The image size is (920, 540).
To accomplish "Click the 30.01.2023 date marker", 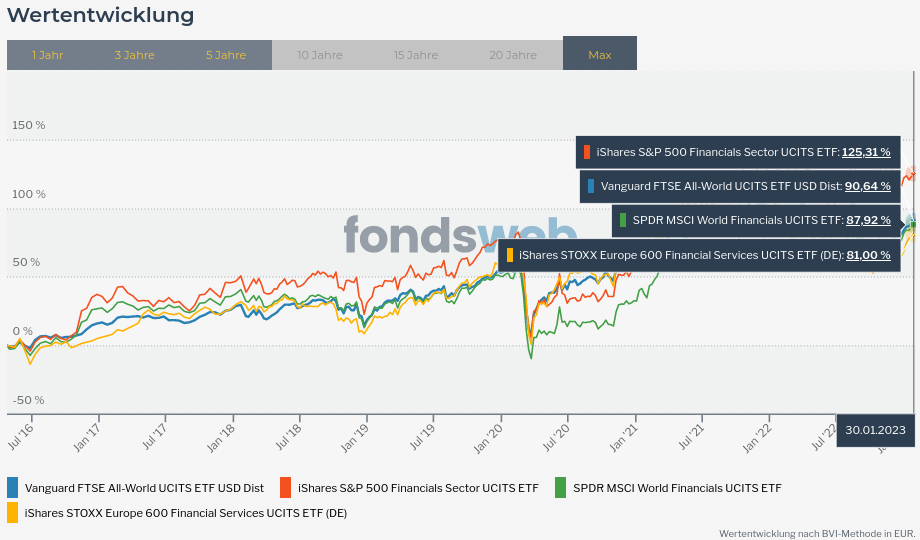I will (875, 430).
